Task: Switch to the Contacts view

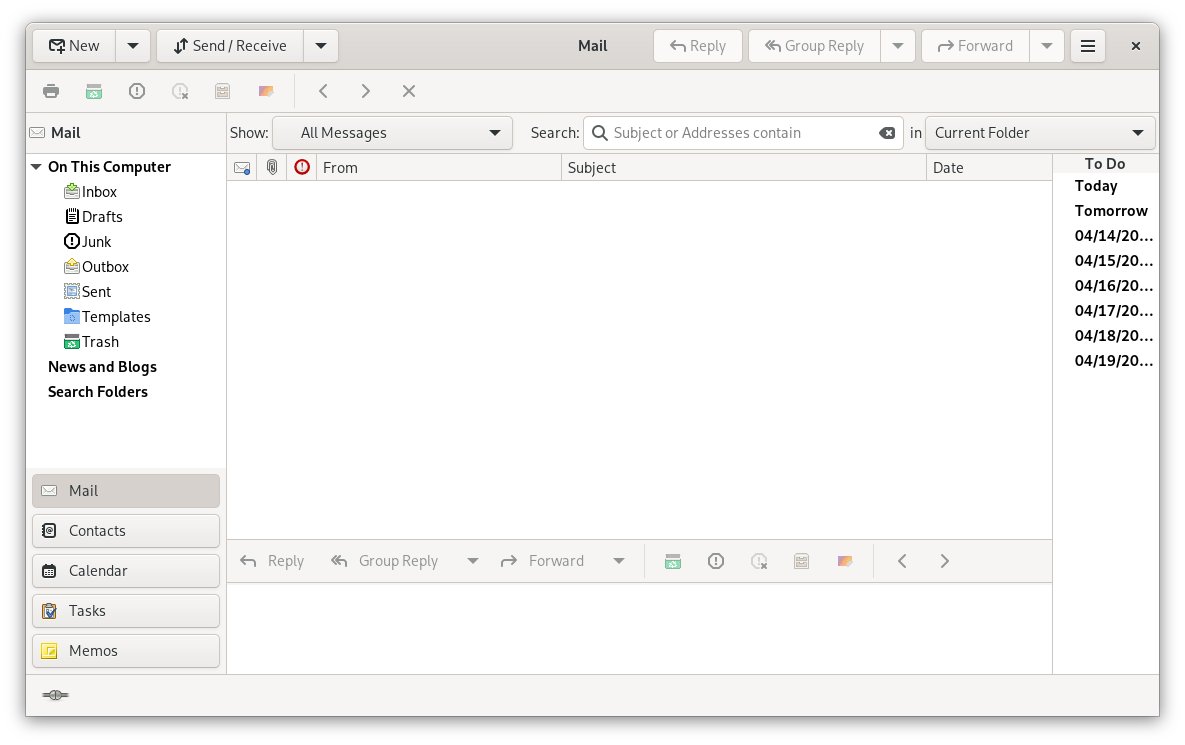Action: (126, 531)
